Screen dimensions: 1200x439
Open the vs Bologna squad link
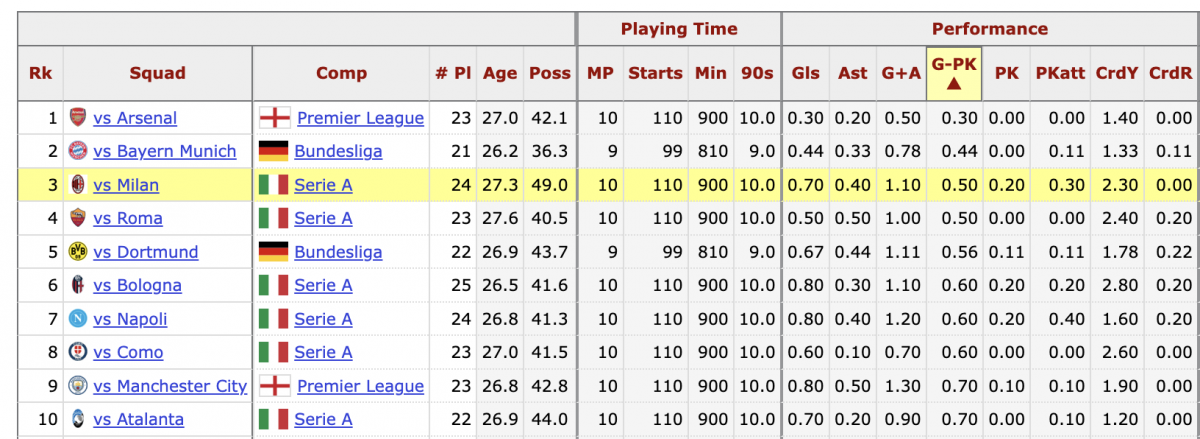[137, 286]
